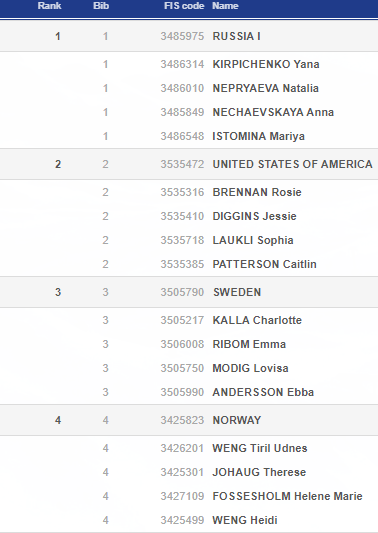378x533 pixels.
Task: Click the Bib column header
Action: [101, 6]
